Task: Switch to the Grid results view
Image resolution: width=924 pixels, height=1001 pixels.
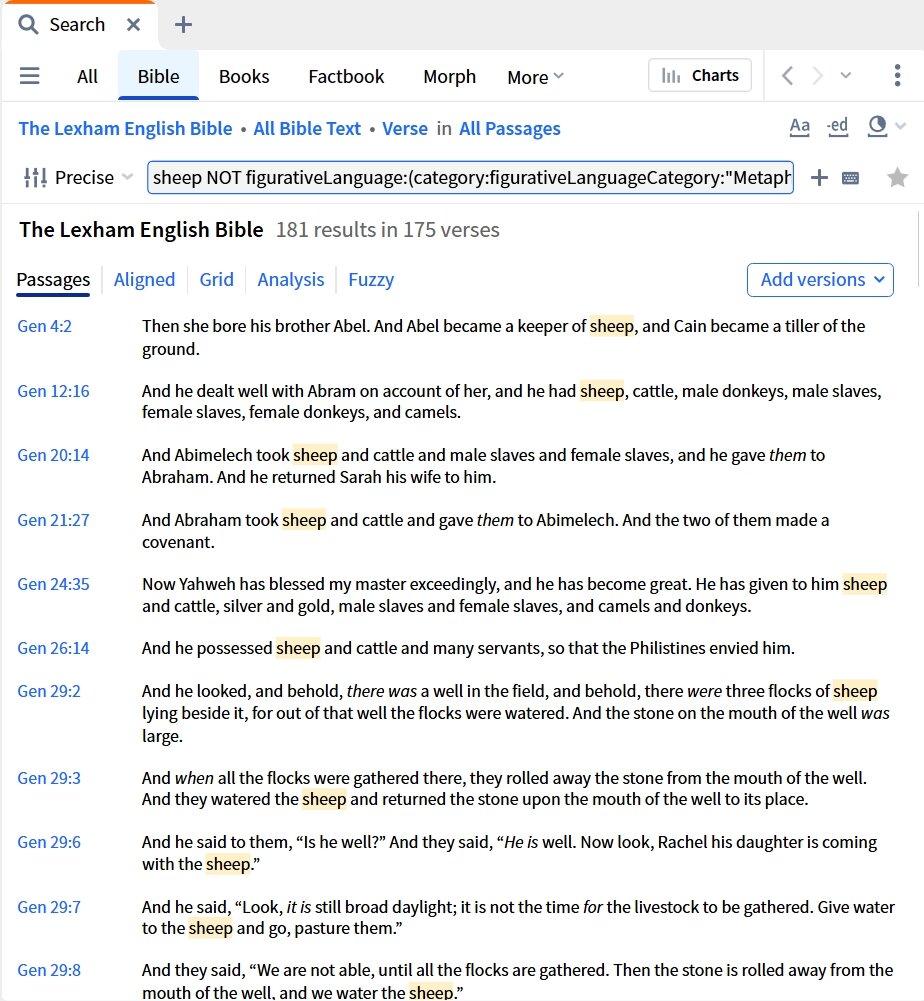Action: click(216, 280)
